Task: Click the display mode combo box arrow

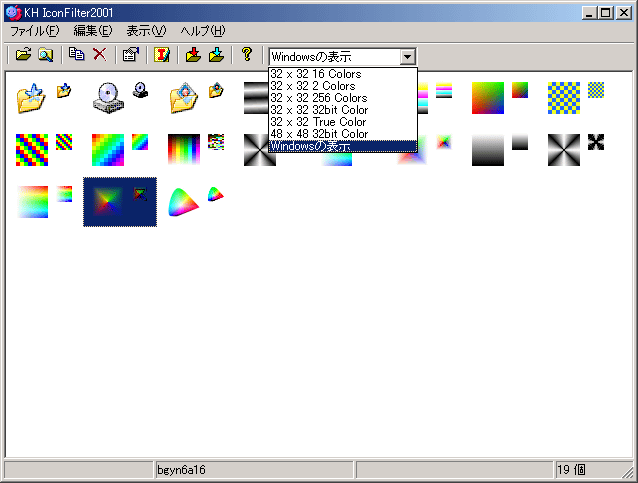Action: (x=407, y=57)
